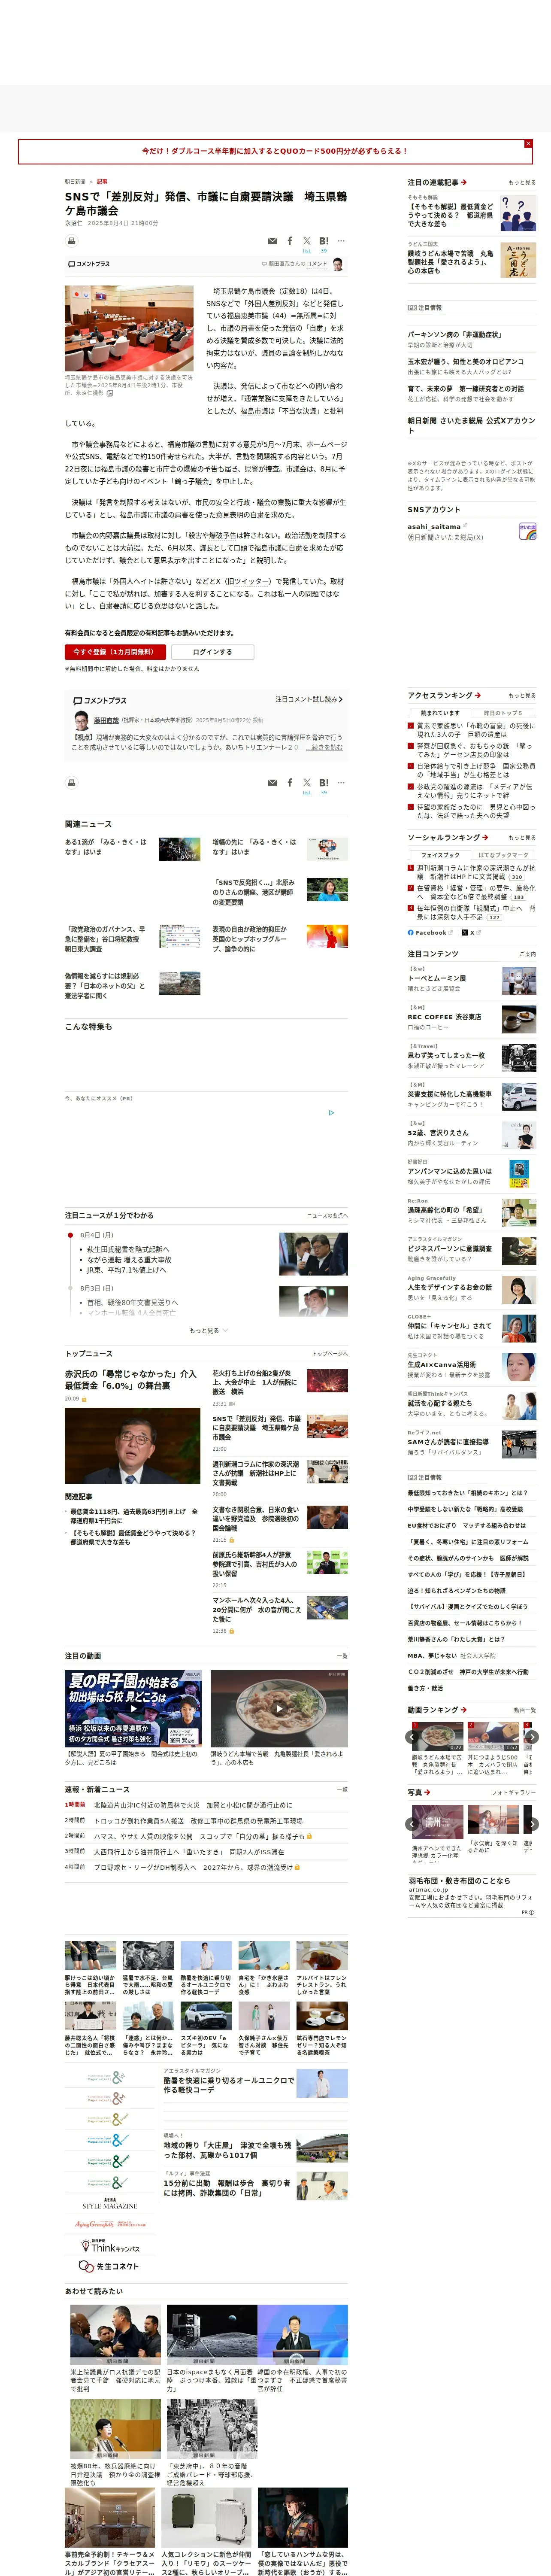Close the QUO card promotion banner
Screen dimensions: 551x2576
tap(528, 144)
